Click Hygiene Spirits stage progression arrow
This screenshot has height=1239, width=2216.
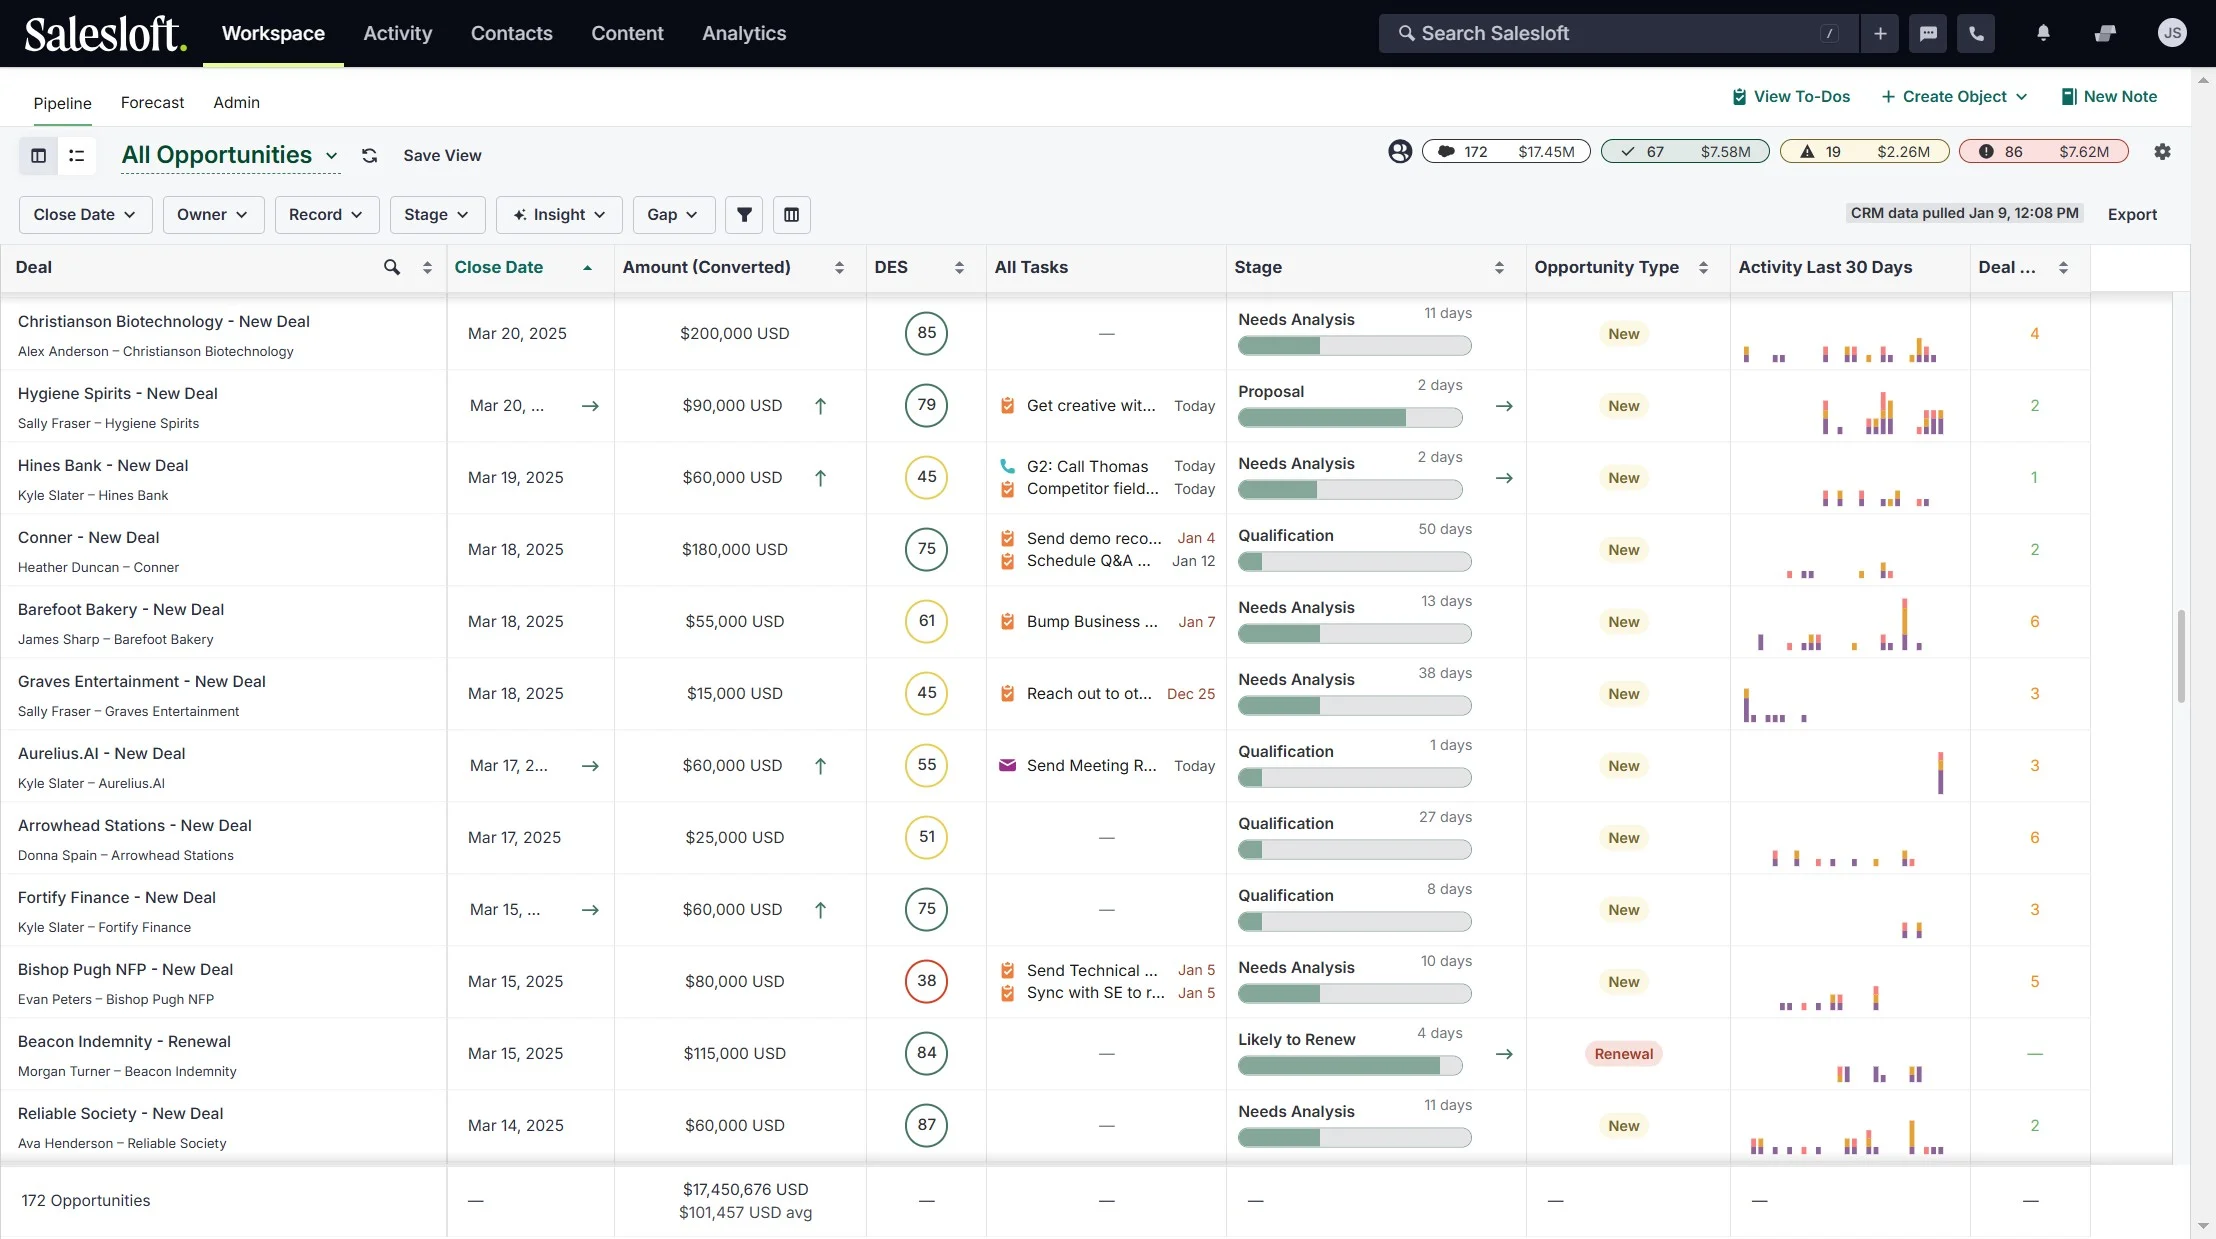point(1504,406)
